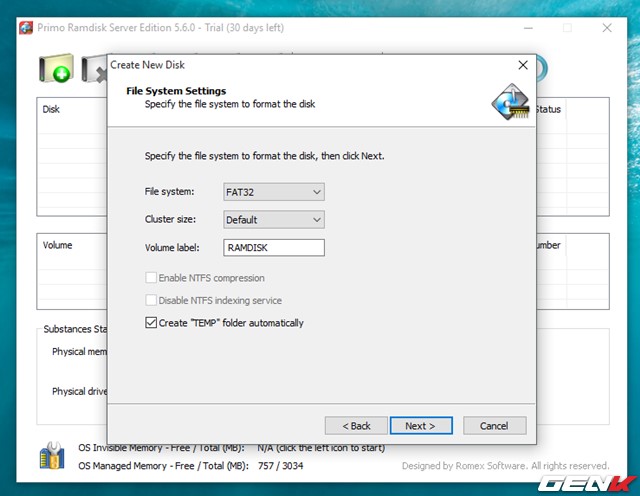Click the create new disk toolbar icon

(57, 68)
